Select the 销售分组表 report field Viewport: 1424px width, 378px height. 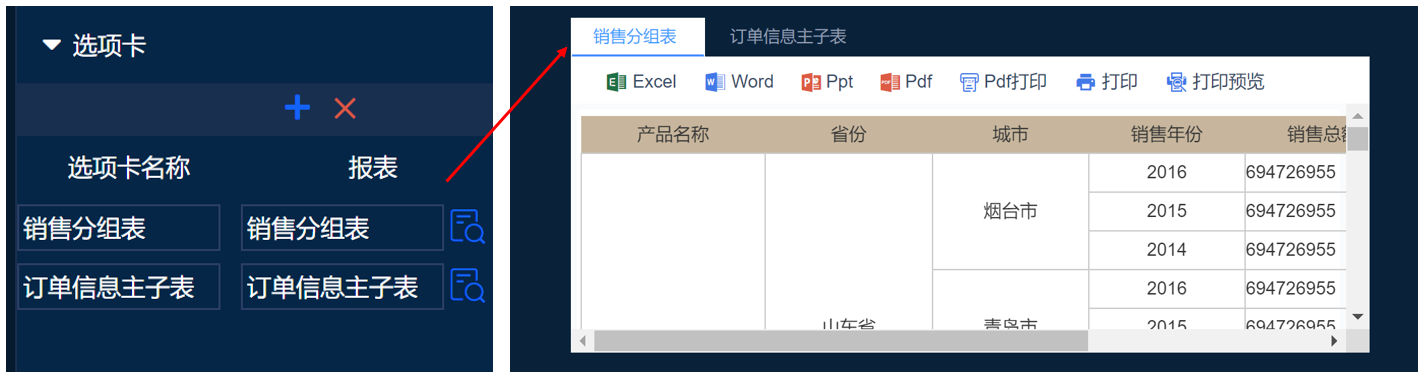[342, 228]
